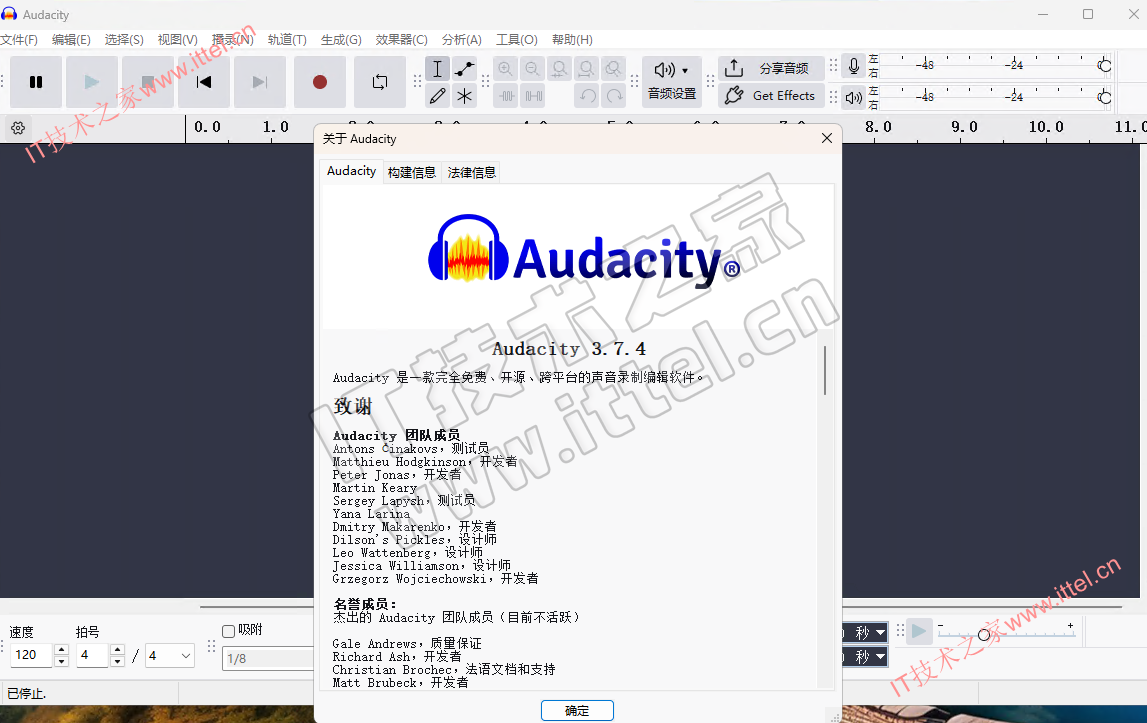Click the recording level slider knob
The width and height of the screenshot is (1147, 723).
coord(1105,66)
